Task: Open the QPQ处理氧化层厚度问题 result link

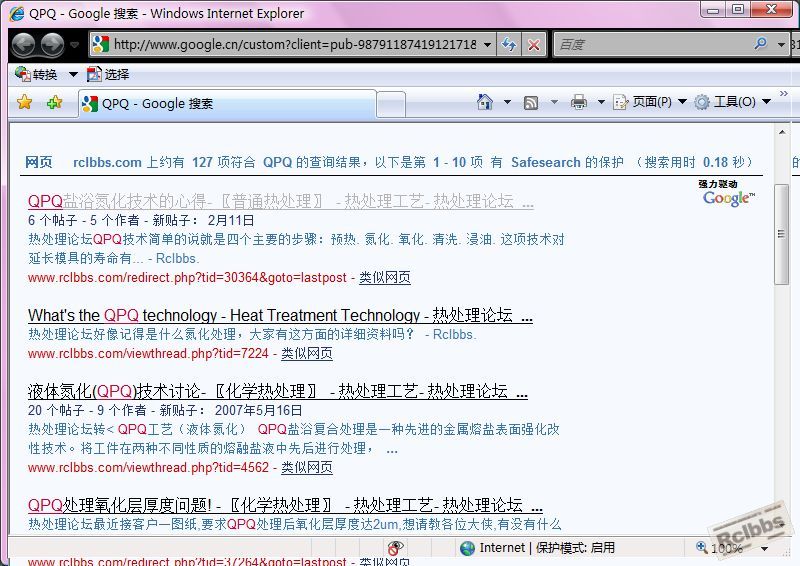Action: 285,505
